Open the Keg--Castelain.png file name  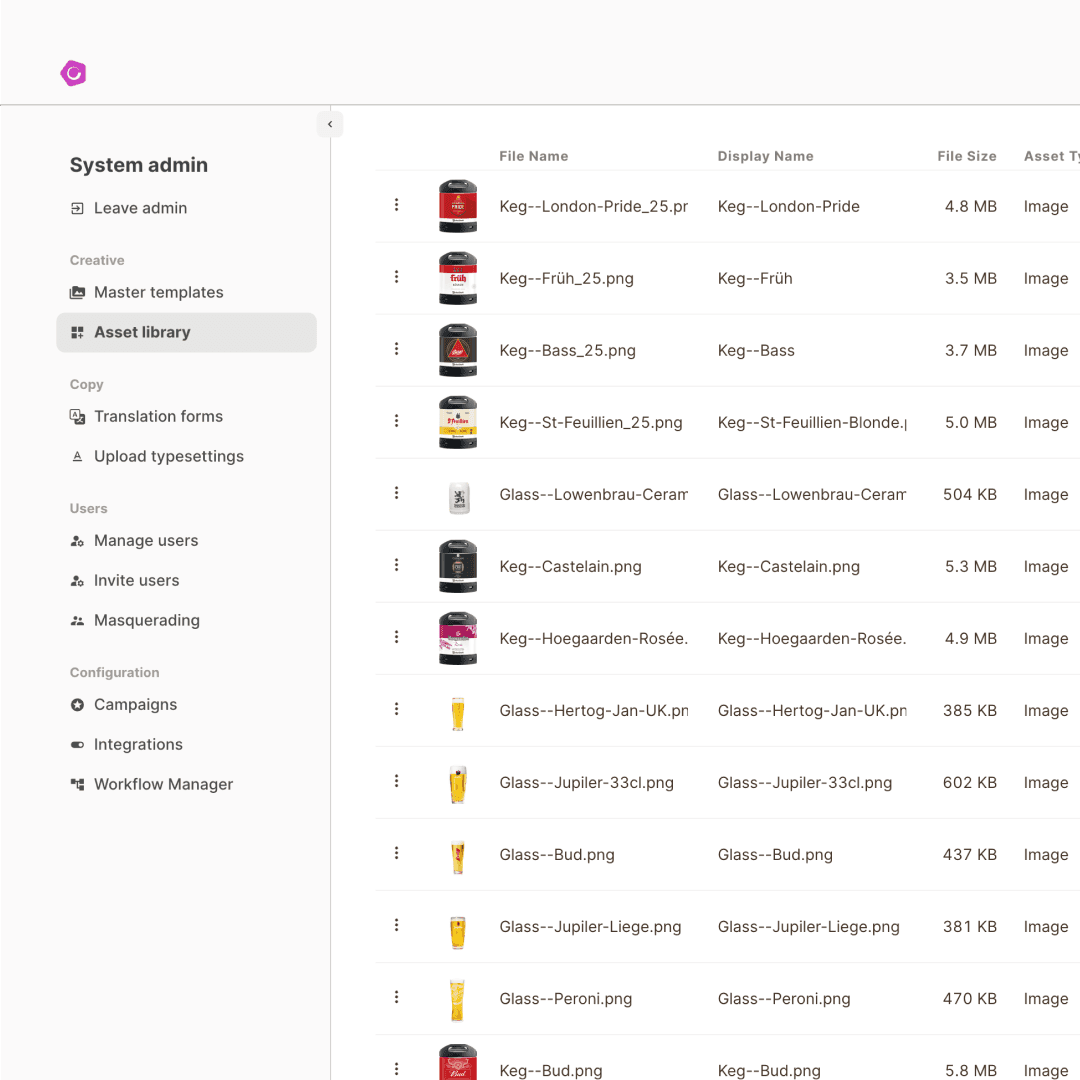pyautogui.click(x=570, y=566)
